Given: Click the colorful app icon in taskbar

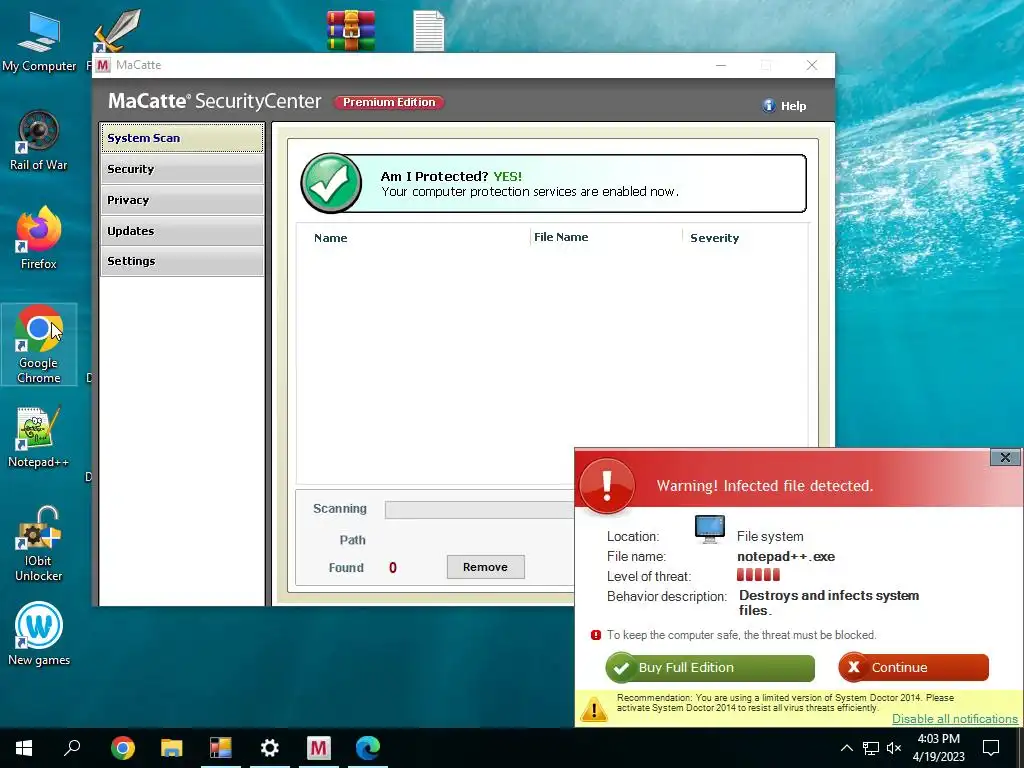Looking at the screenshot, I should coord(221,748).
